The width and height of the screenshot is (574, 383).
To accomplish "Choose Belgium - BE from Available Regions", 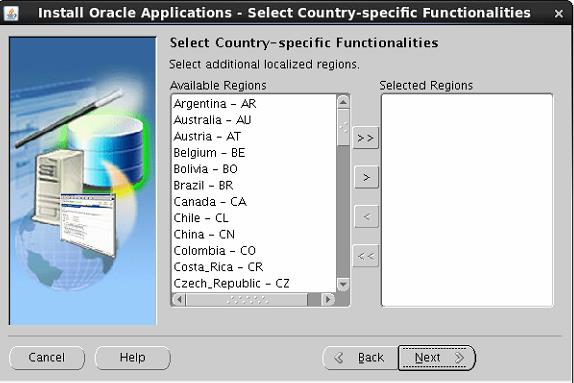I will point(254,152).
